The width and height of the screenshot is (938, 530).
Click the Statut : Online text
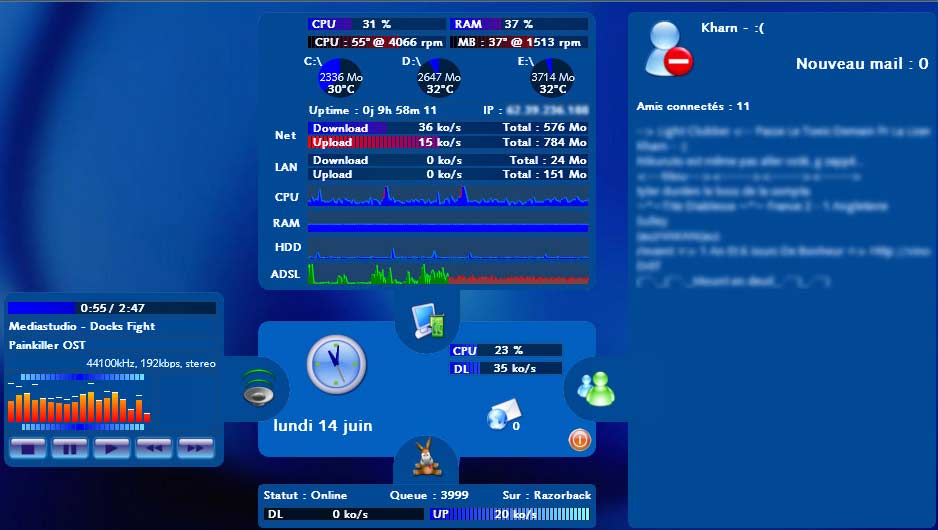305,495
